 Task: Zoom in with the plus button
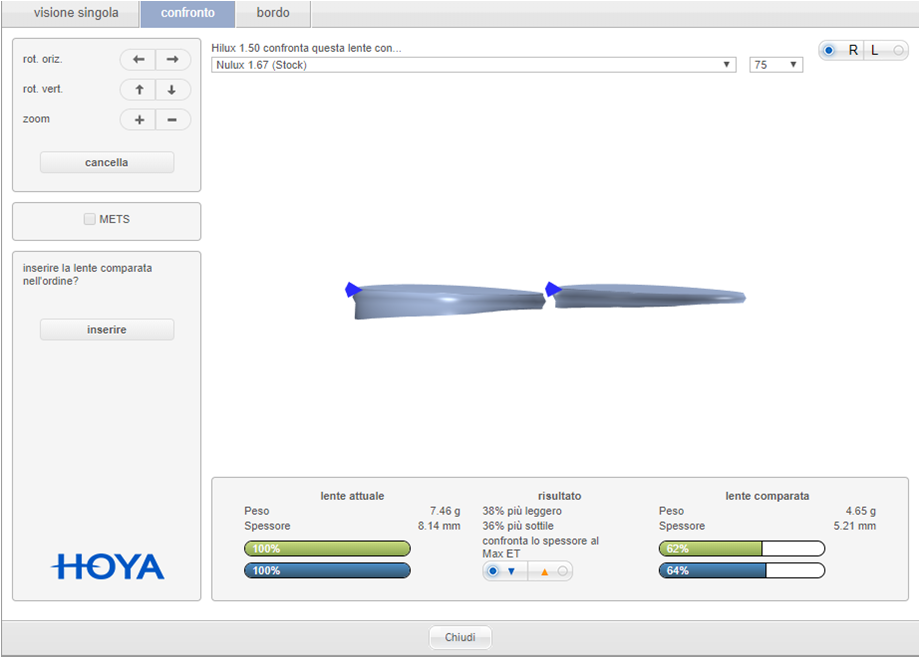pos(138,120)
